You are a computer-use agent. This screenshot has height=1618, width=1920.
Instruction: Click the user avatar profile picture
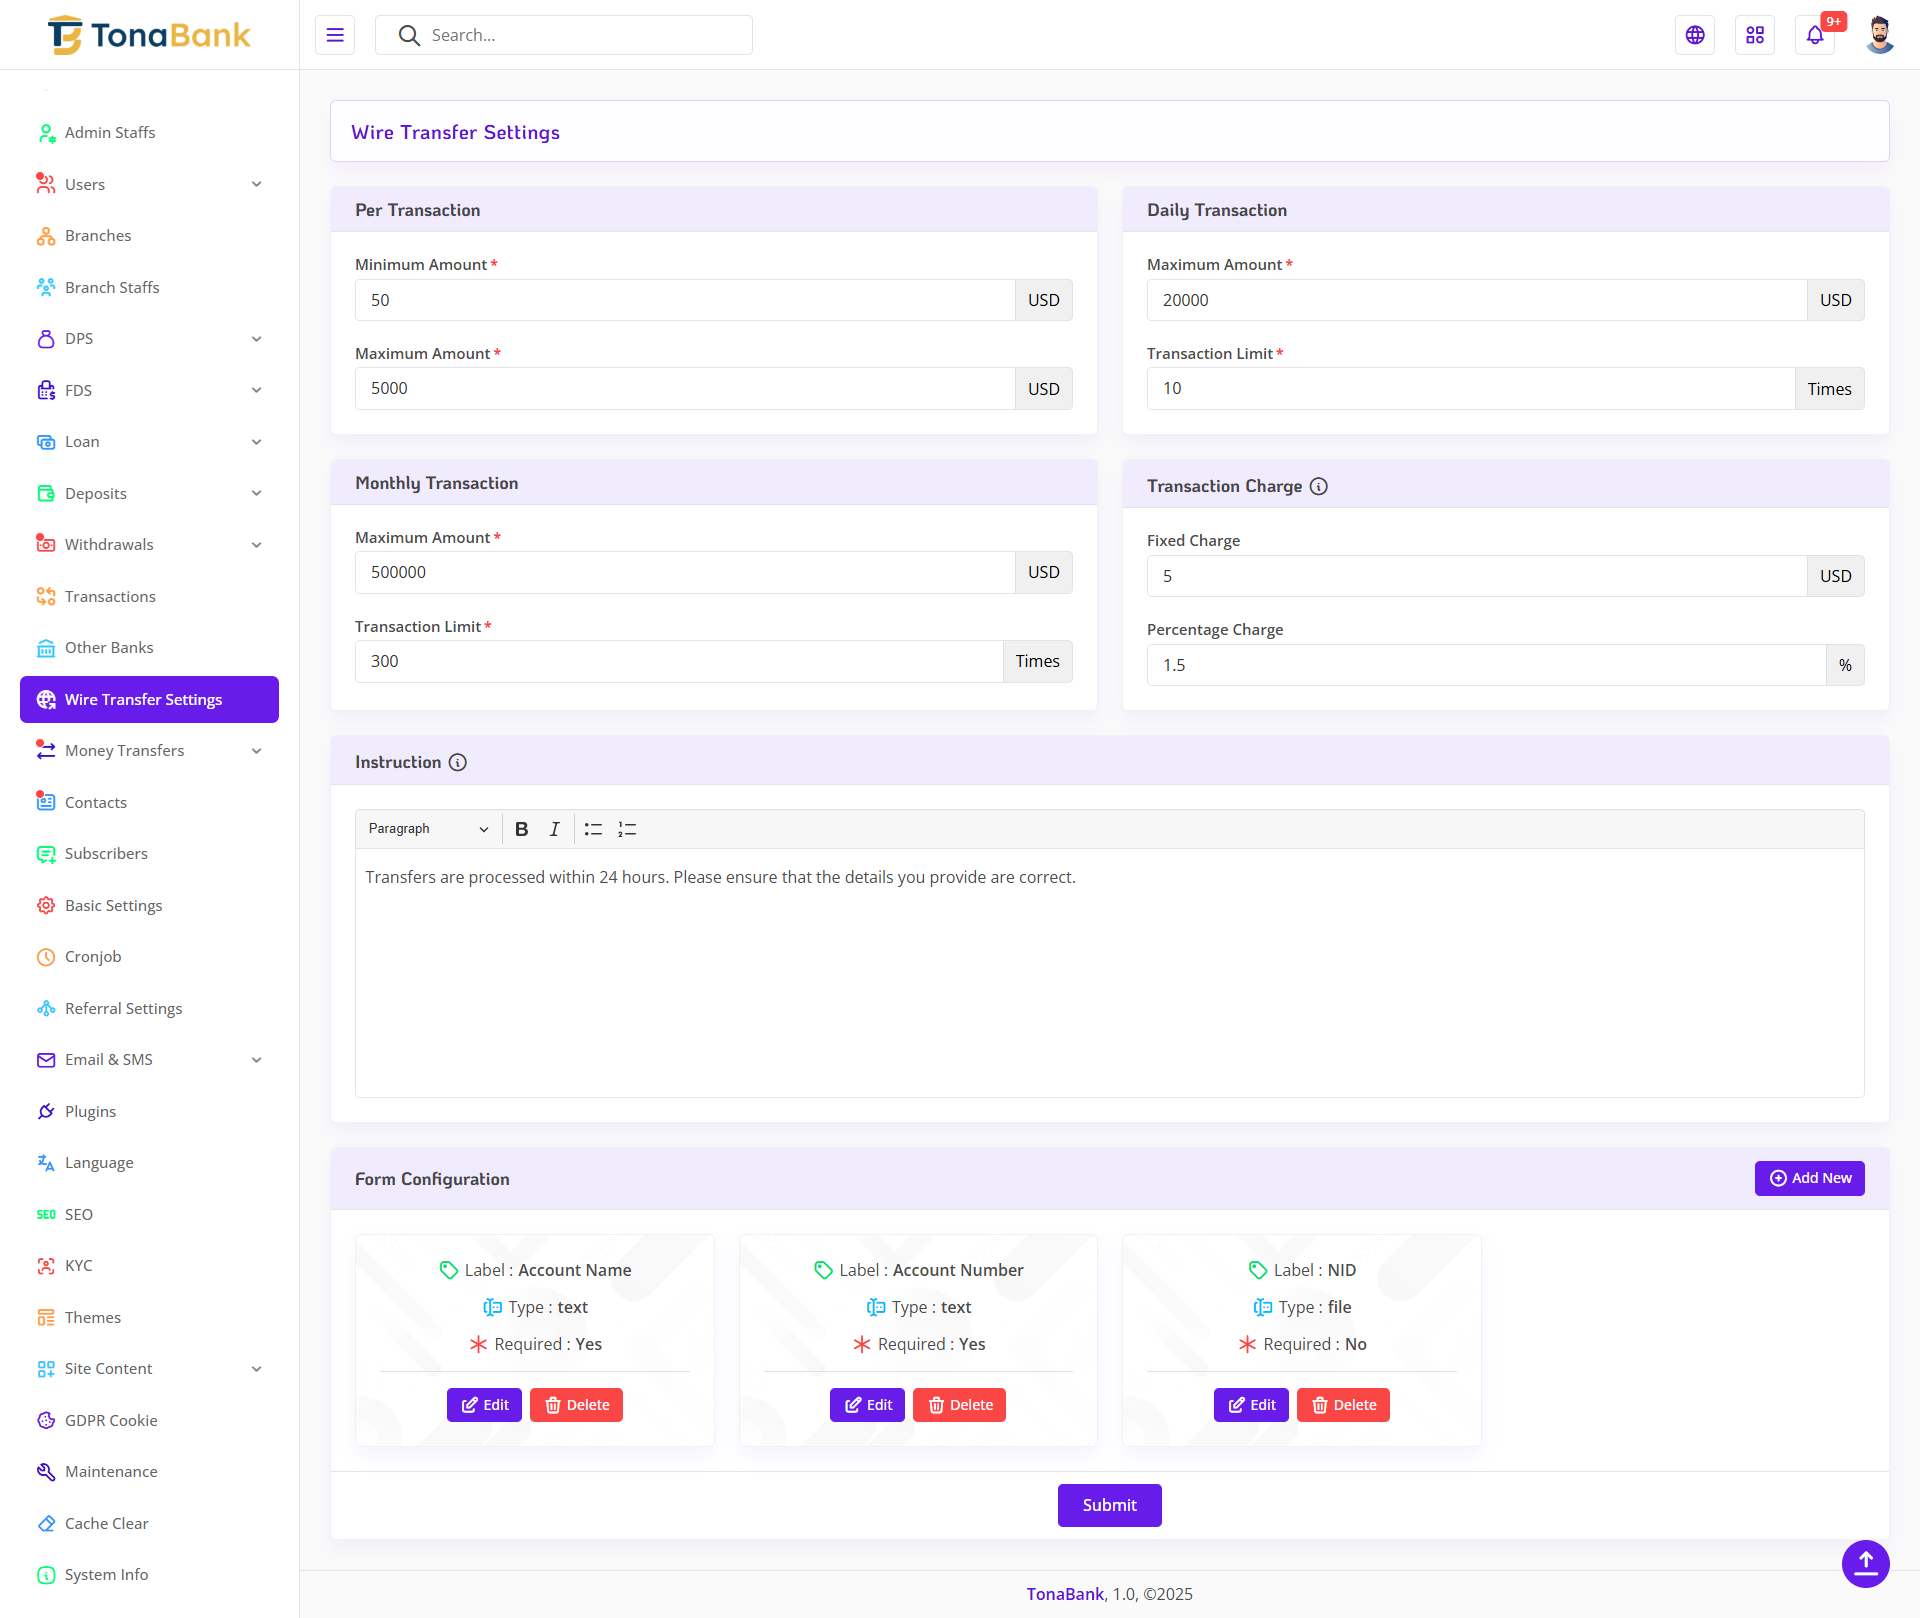[x=1879, y=35]
